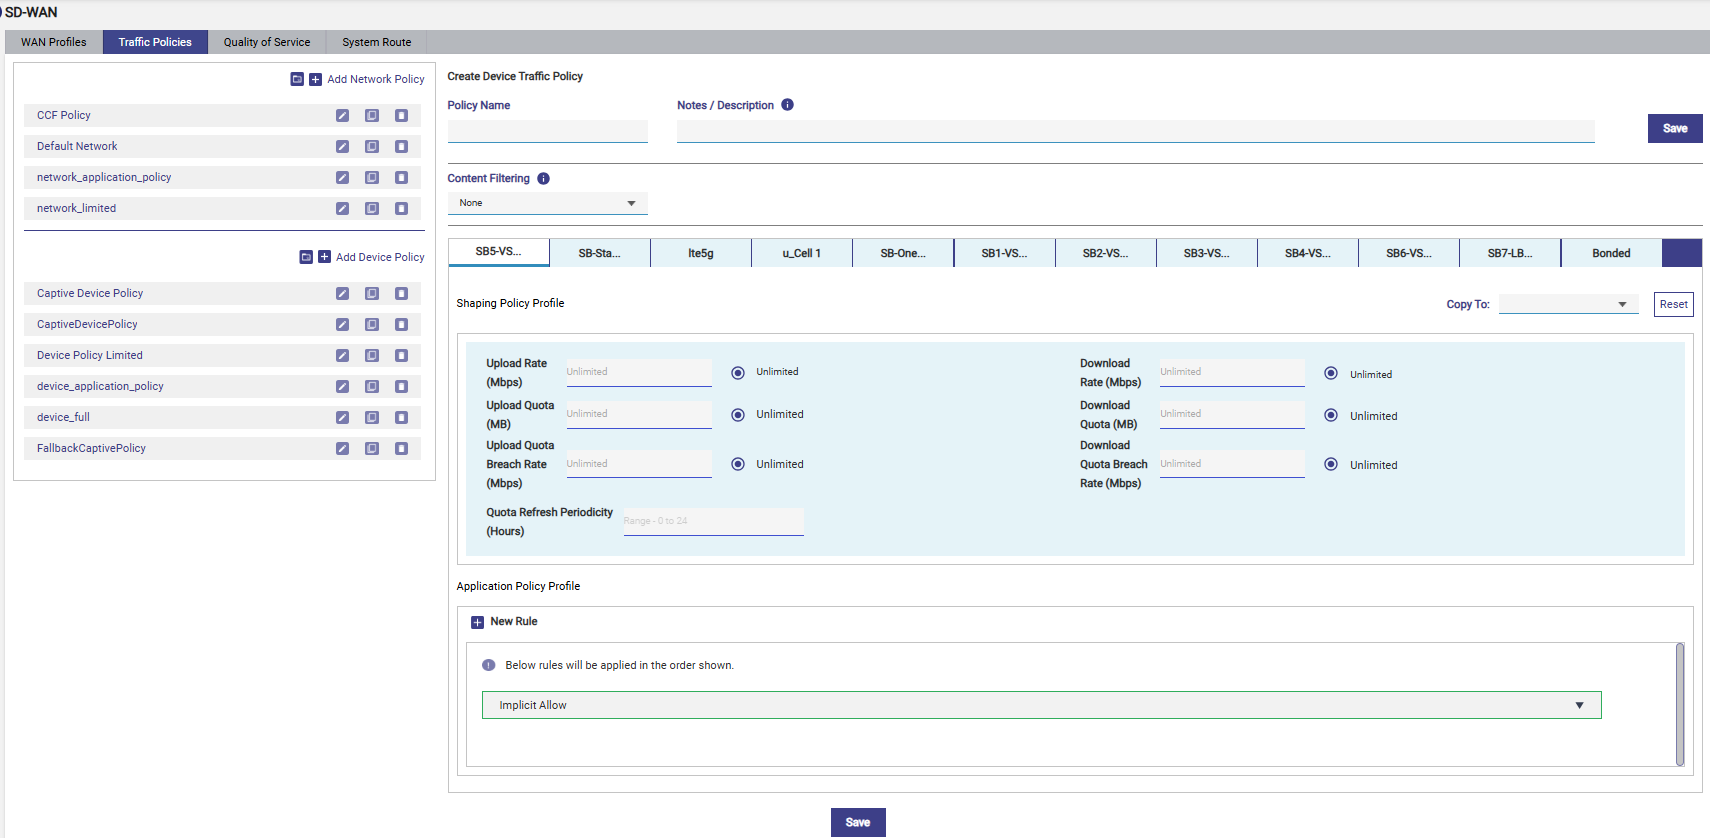
Task: Click the plus icon for Add Device Policy
Action: (324, 258)
